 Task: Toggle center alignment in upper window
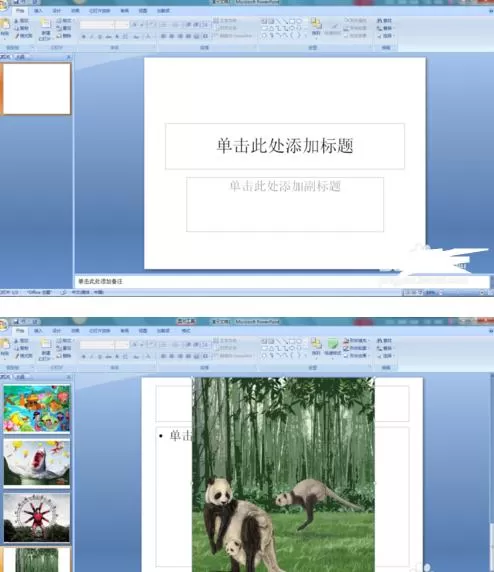[171, 36]
